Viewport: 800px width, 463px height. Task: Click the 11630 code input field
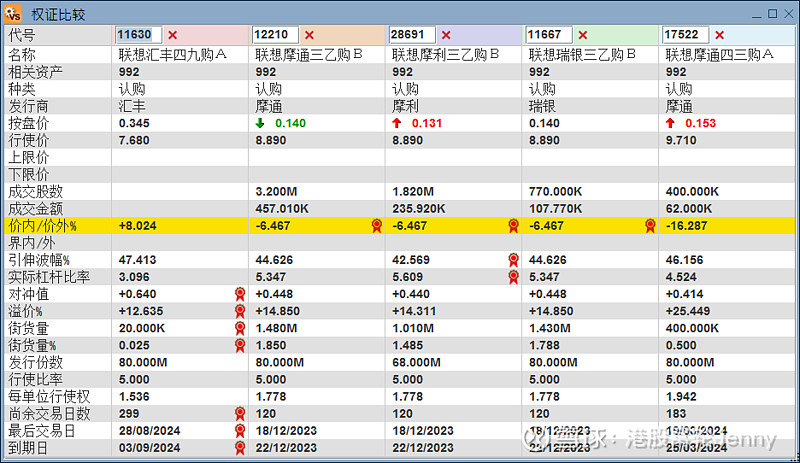(138, 35)
